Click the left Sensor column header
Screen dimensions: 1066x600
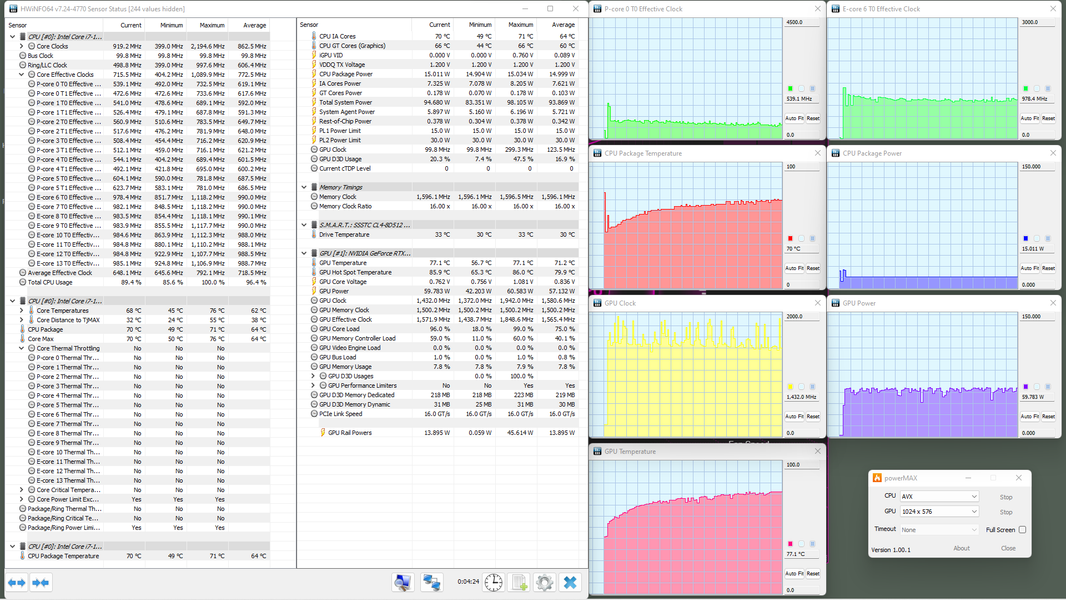pos(55,25)
